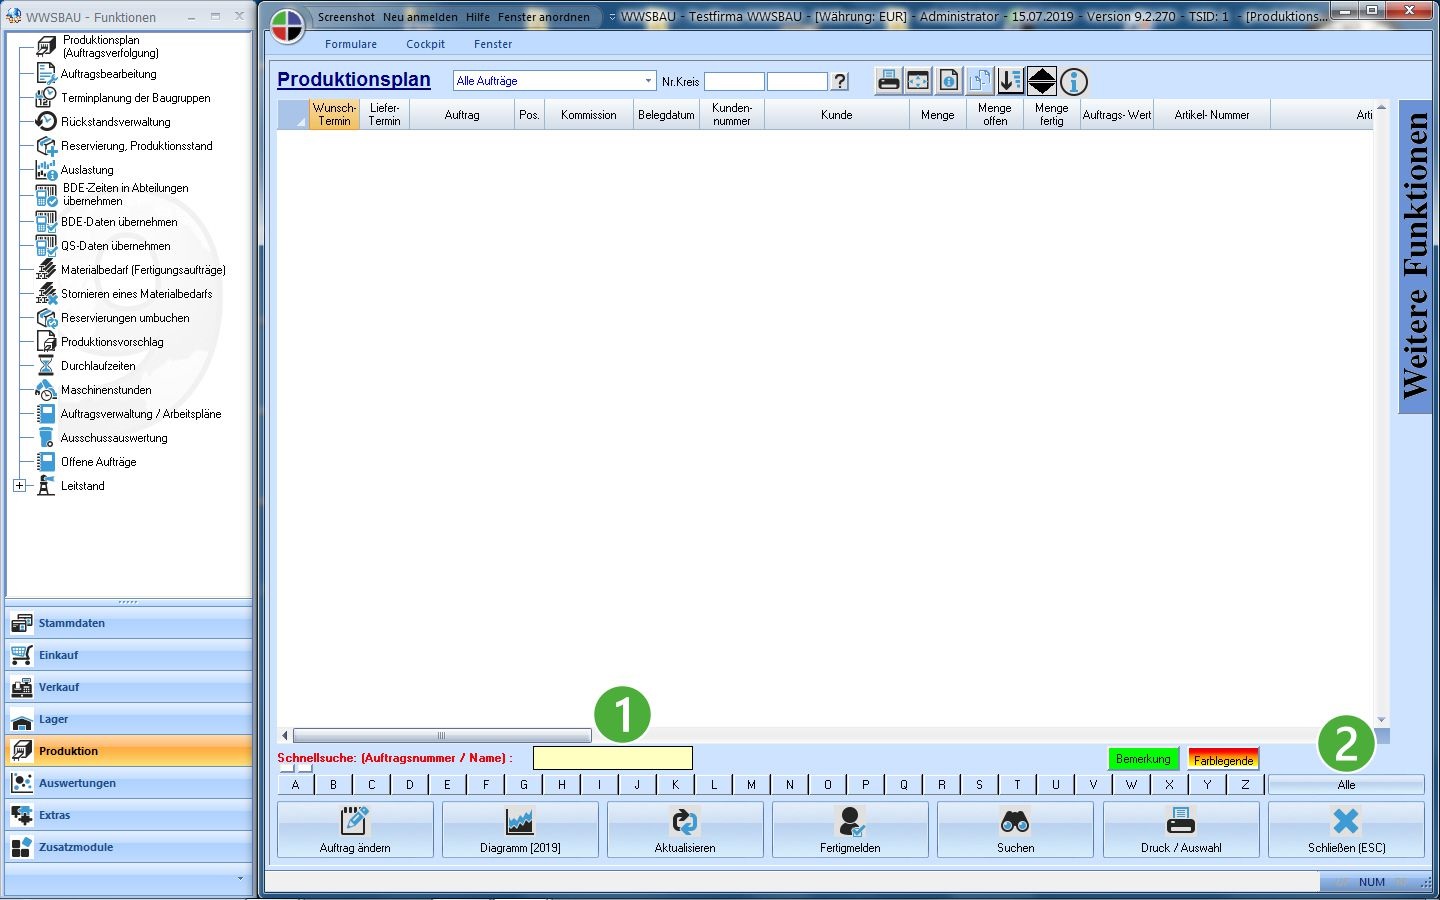This screenshot has height=900, width=1440.
Task: Open the Stammdaten navigation group
Action: pyautogui.click(x=129, y=623)
